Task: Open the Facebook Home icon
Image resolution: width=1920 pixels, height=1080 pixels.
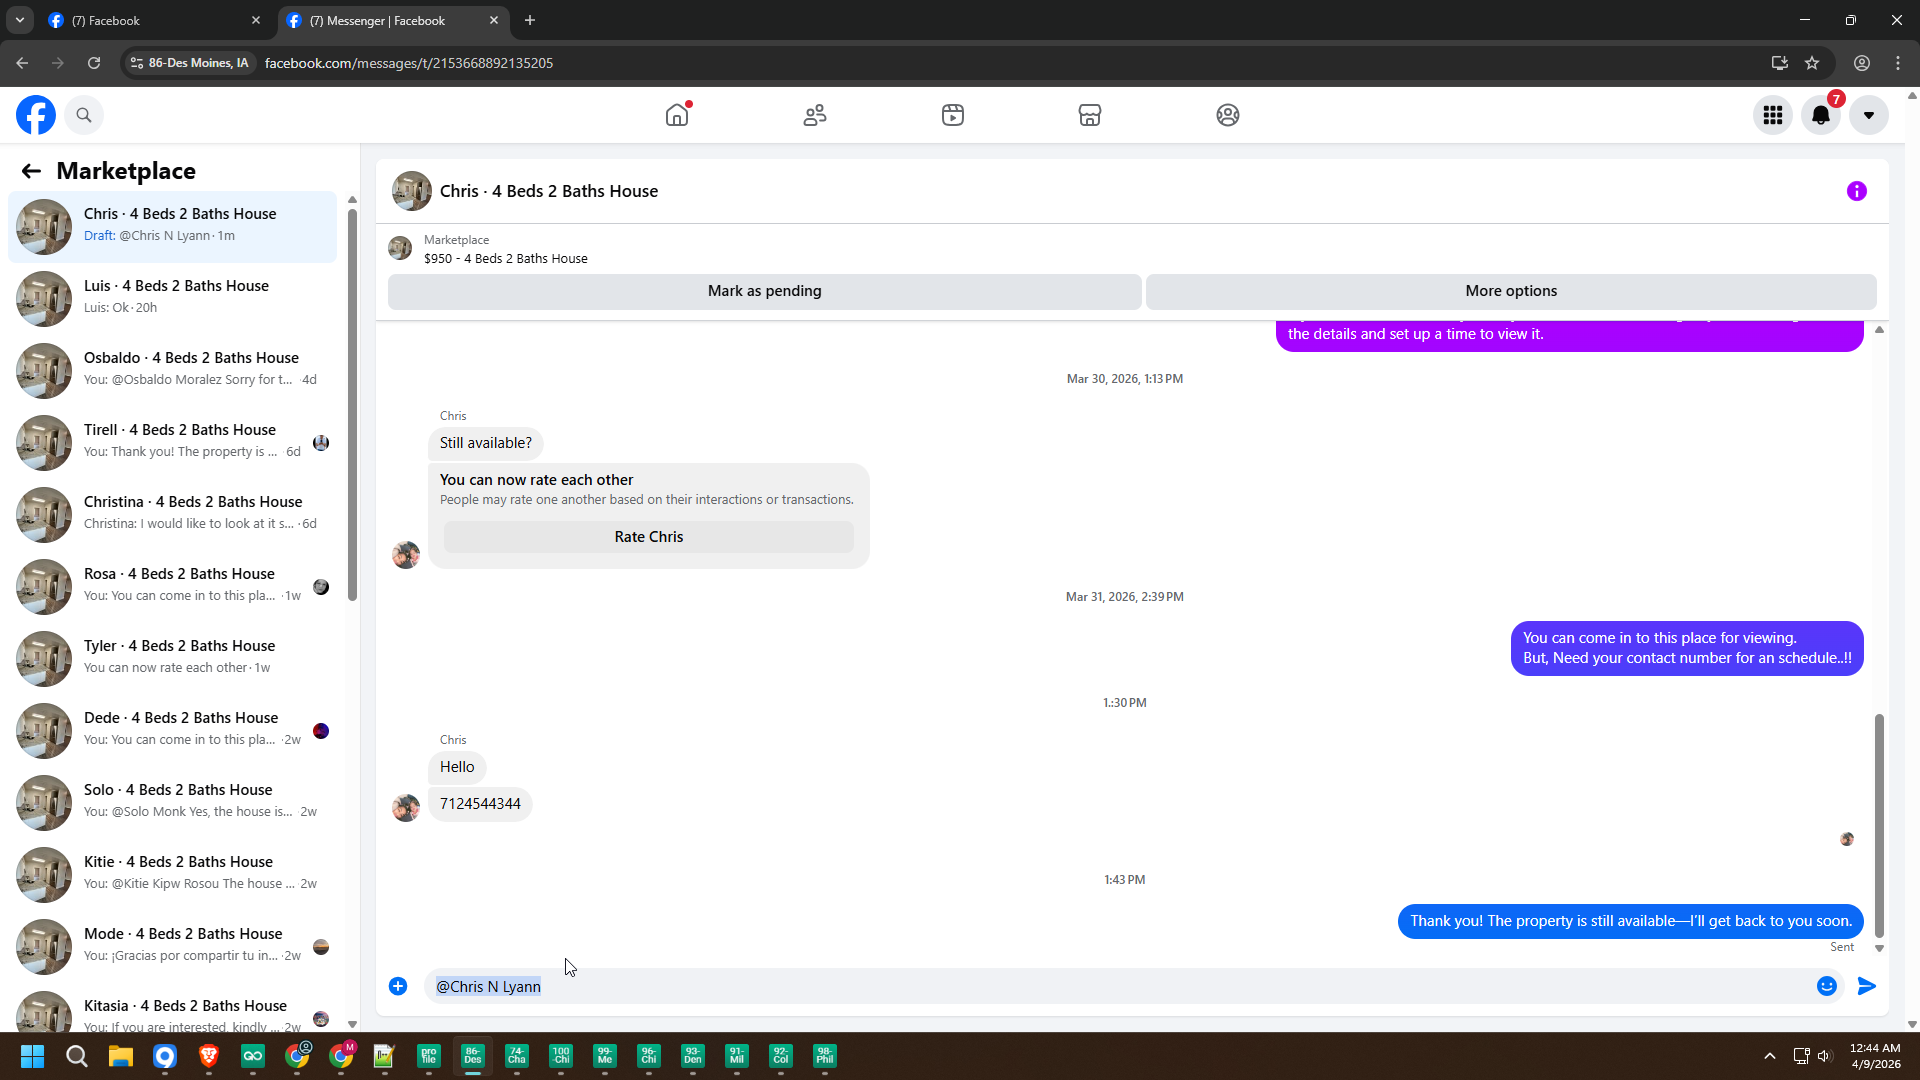Action: (x=677, y=115)
